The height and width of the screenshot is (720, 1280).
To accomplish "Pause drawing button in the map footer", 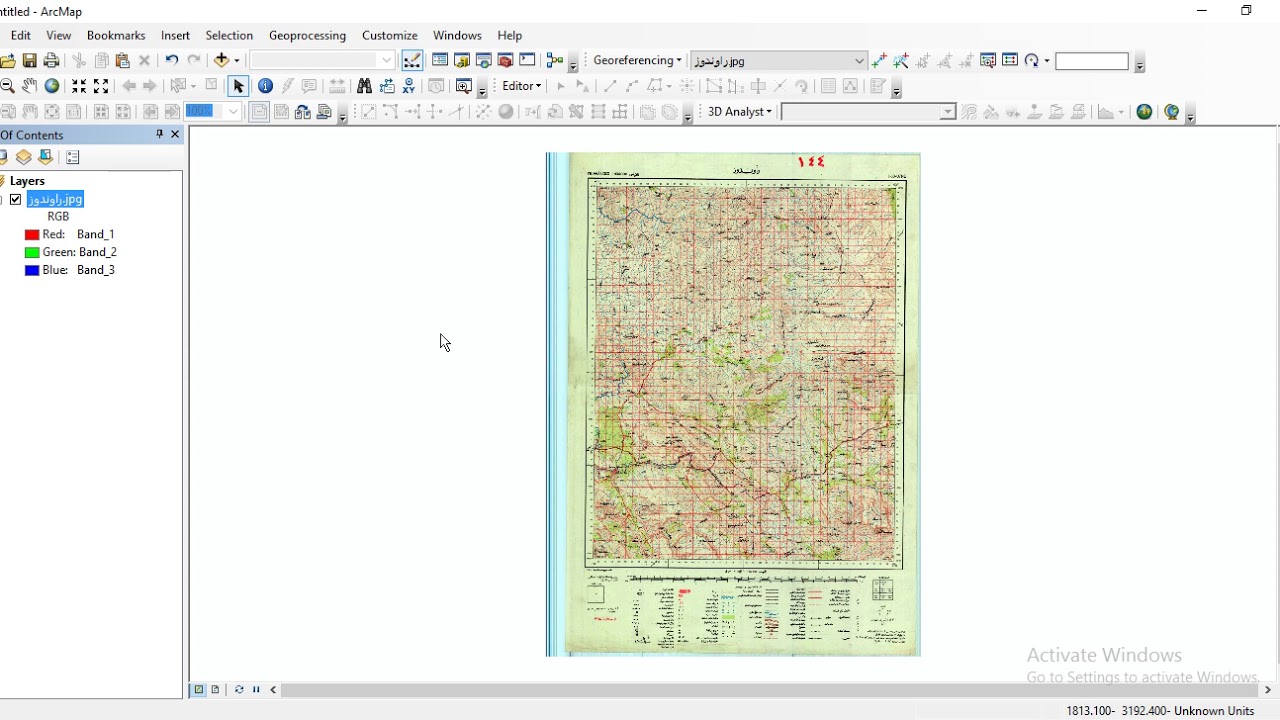I will click(x=256, y=690).
